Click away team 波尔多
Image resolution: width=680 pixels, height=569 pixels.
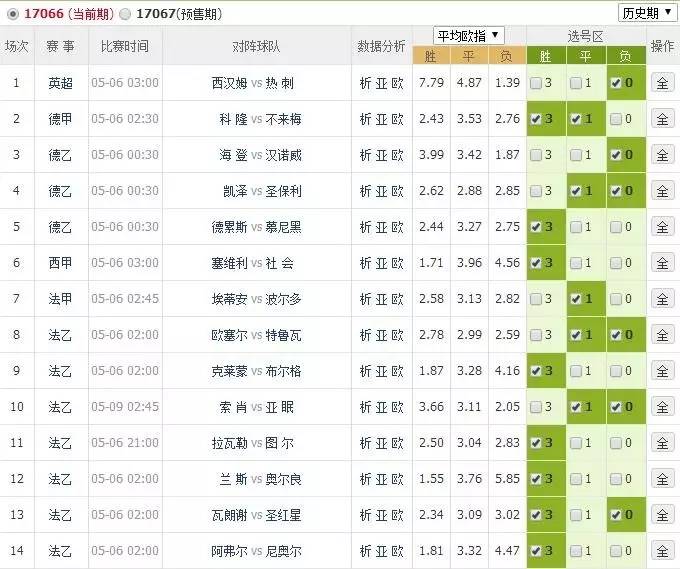(283, 299)
